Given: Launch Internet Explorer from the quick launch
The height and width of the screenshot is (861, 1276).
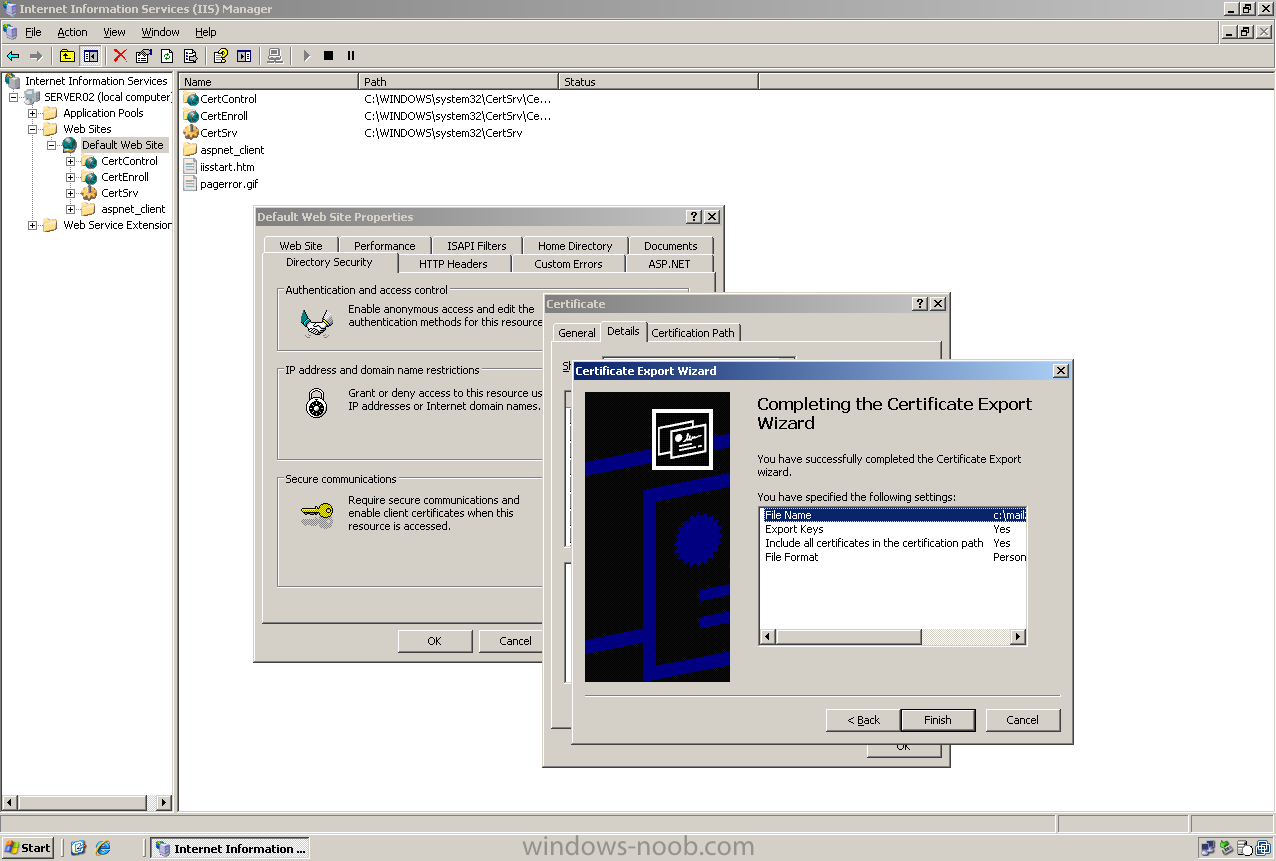Looking at the screenshot, I should pyautogui.click(x=103, y=848).
